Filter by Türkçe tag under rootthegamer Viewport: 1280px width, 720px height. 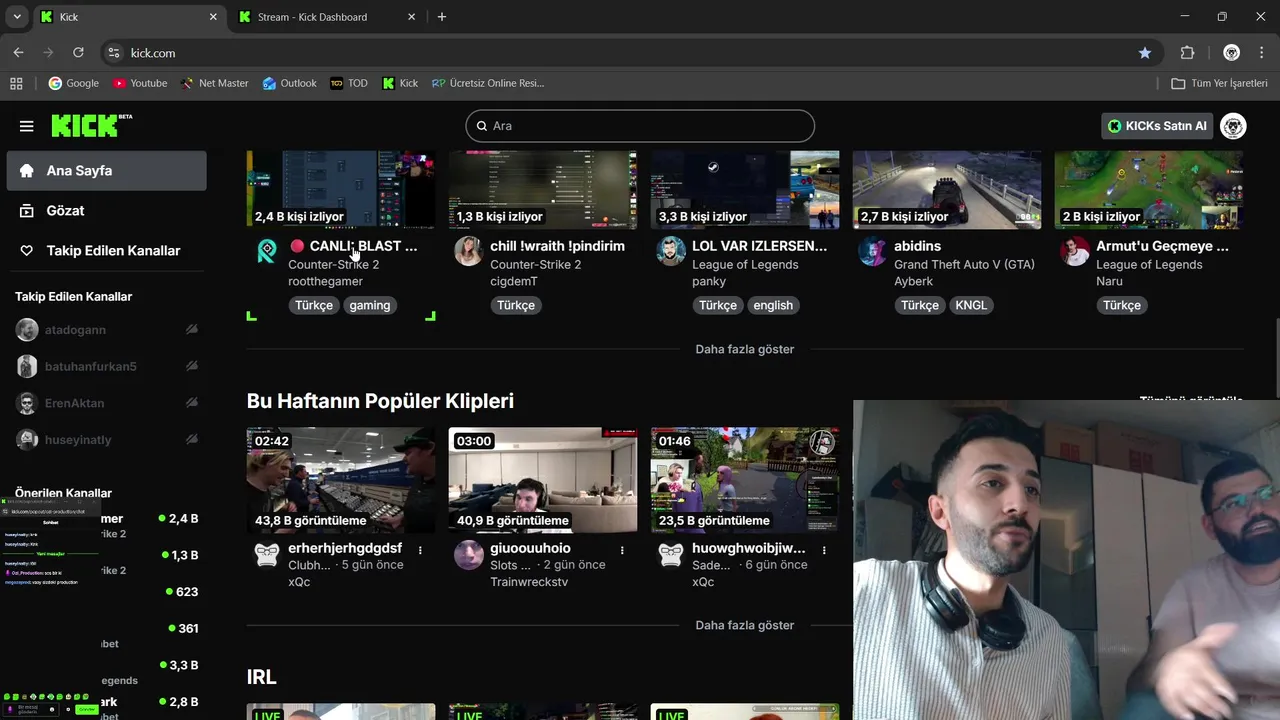(x=314, y=305)
